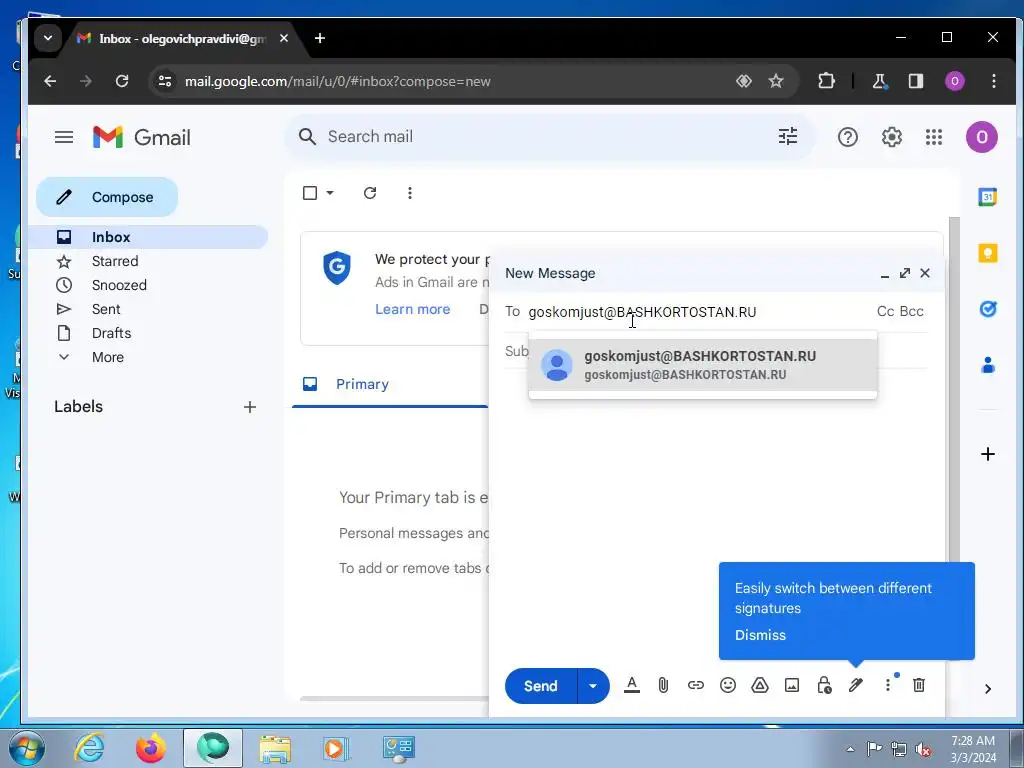Open Windows Start menu

tap(25, 748)
